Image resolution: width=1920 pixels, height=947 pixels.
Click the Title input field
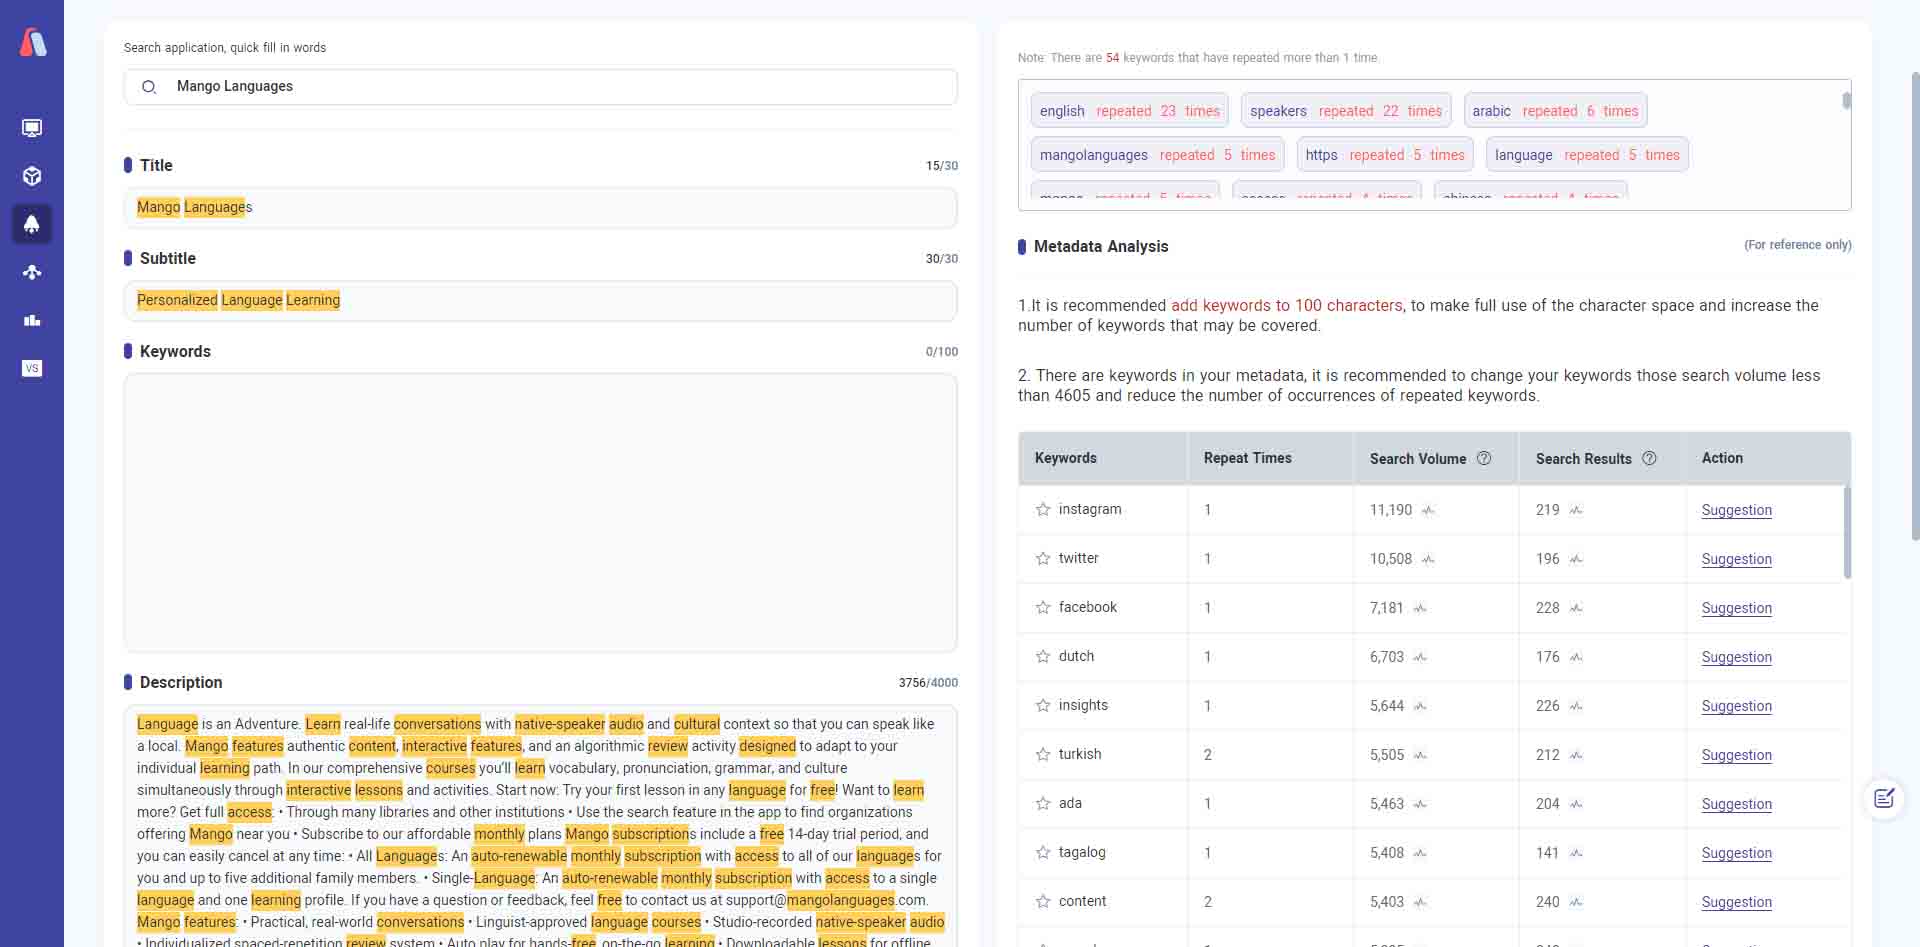(540, 208)
